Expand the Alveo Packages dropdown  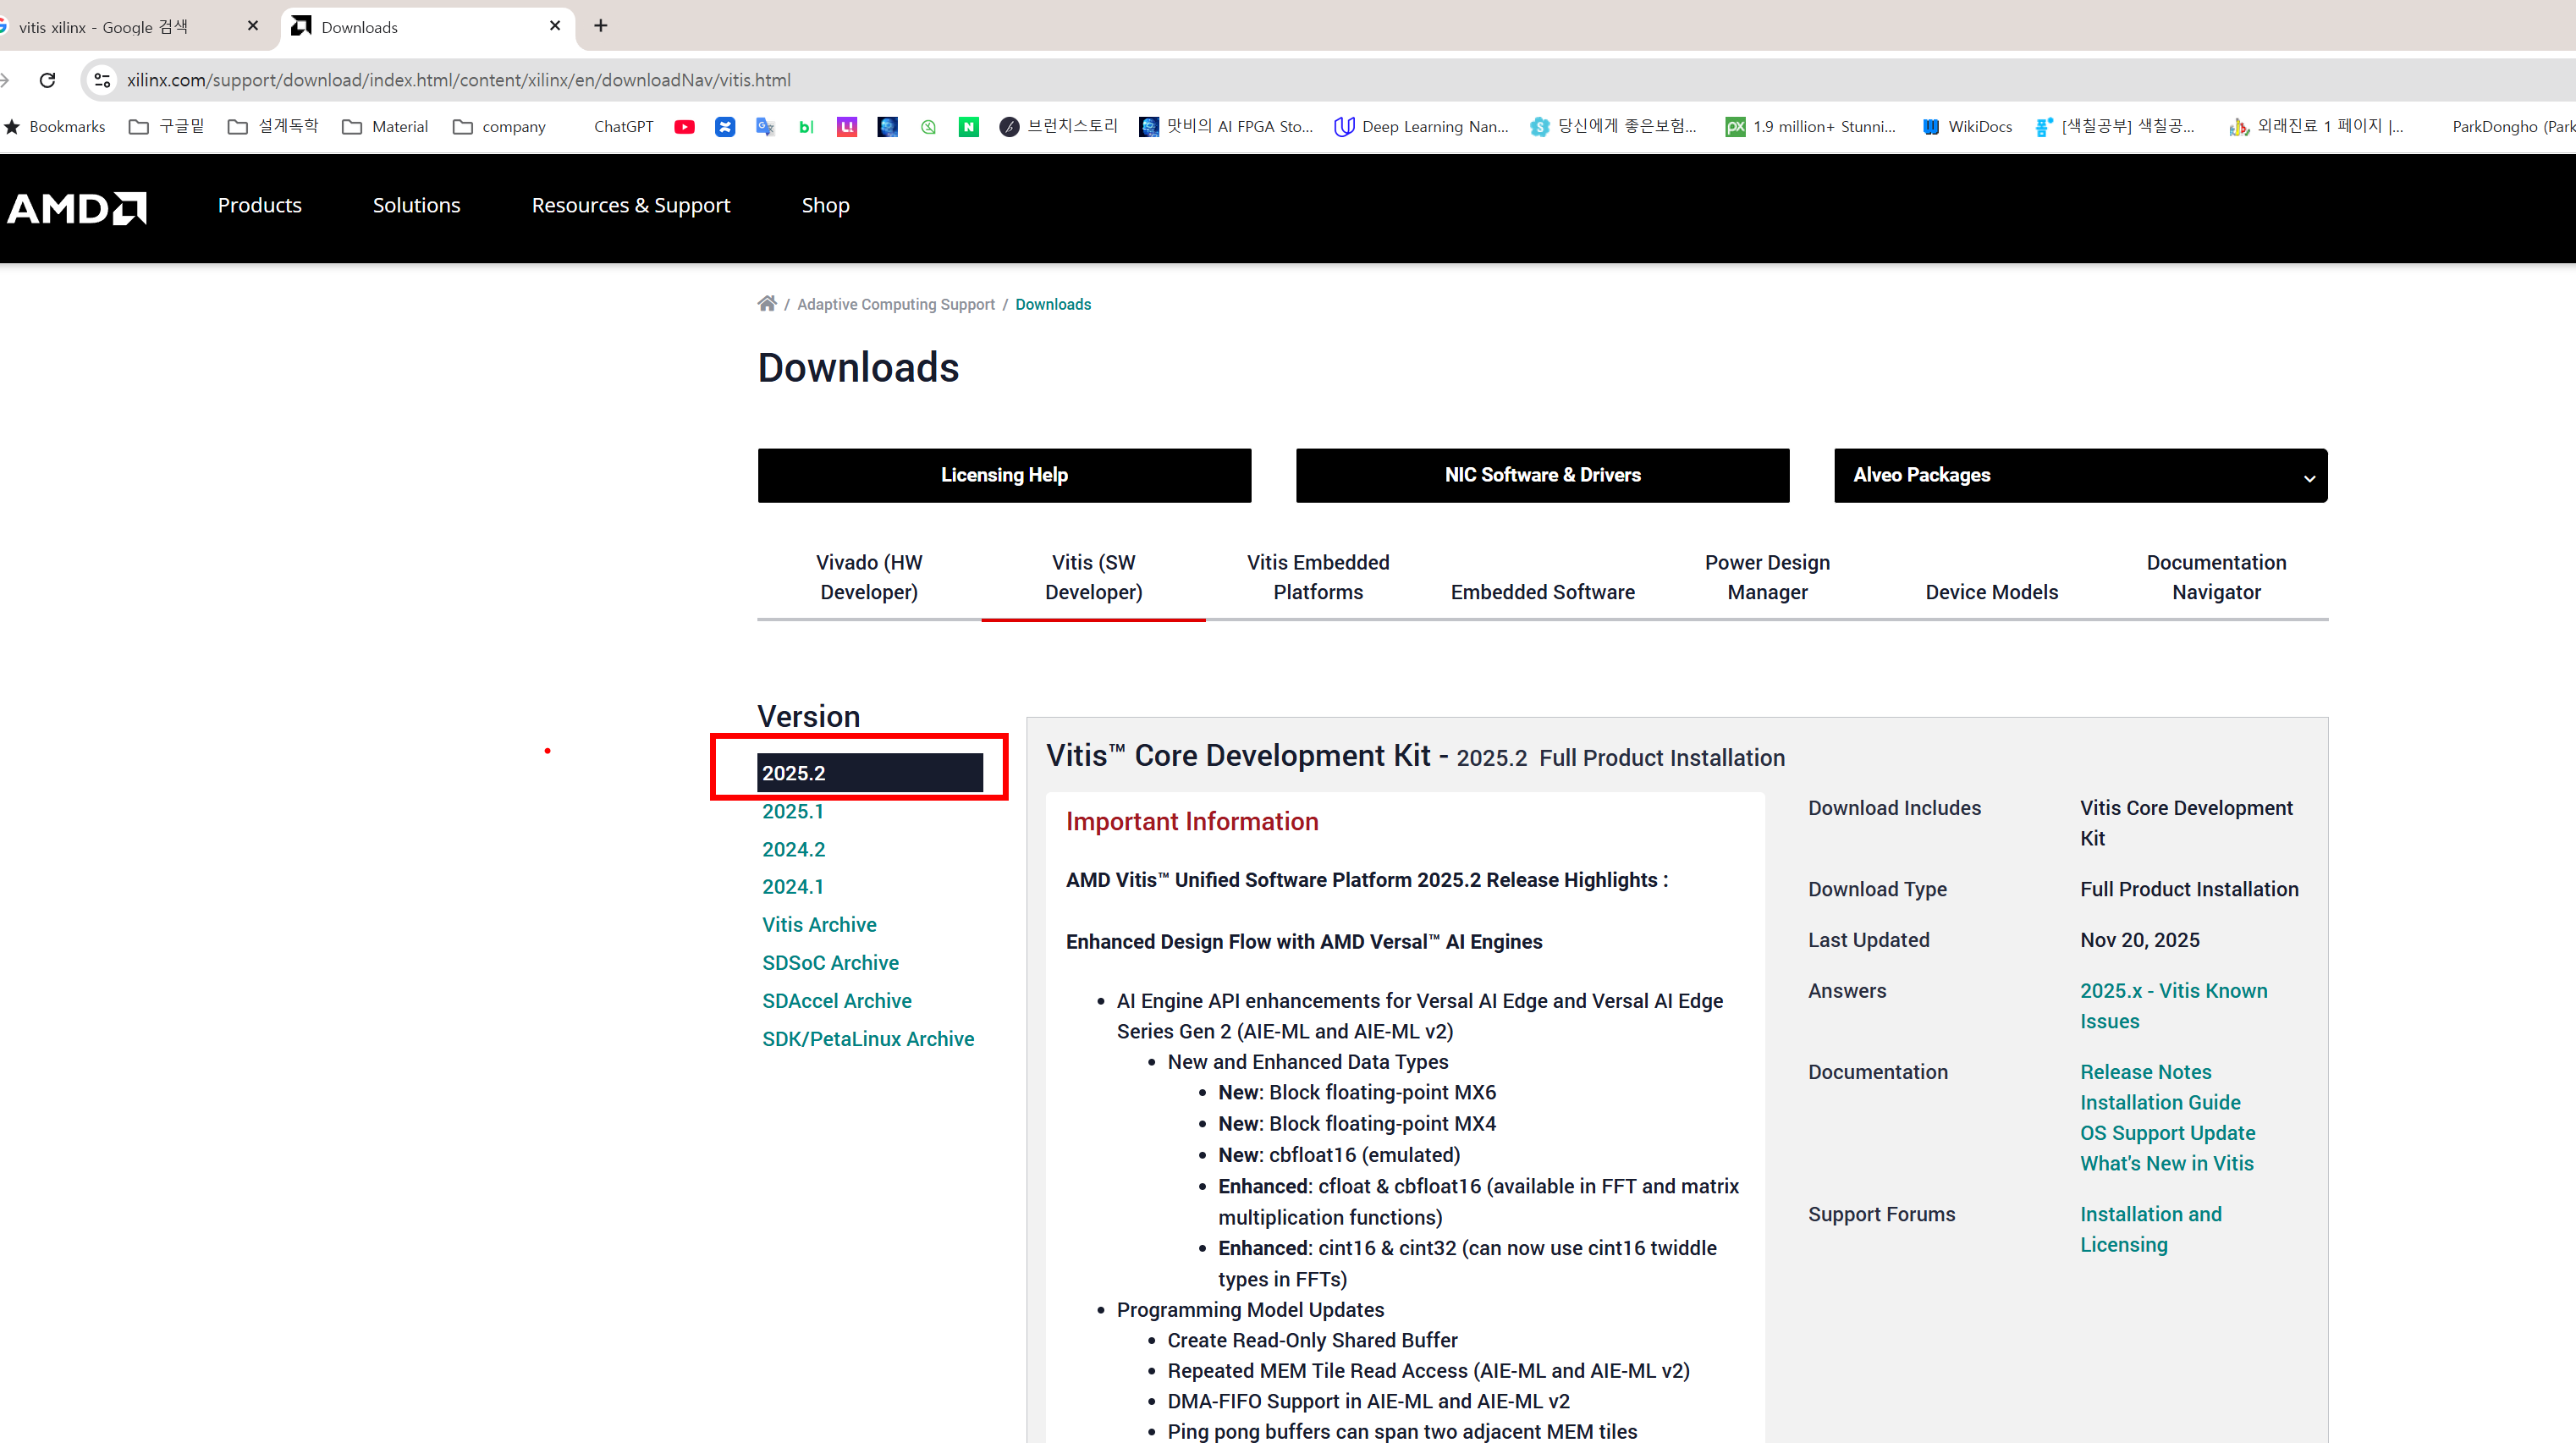(x=2080, y=475)
